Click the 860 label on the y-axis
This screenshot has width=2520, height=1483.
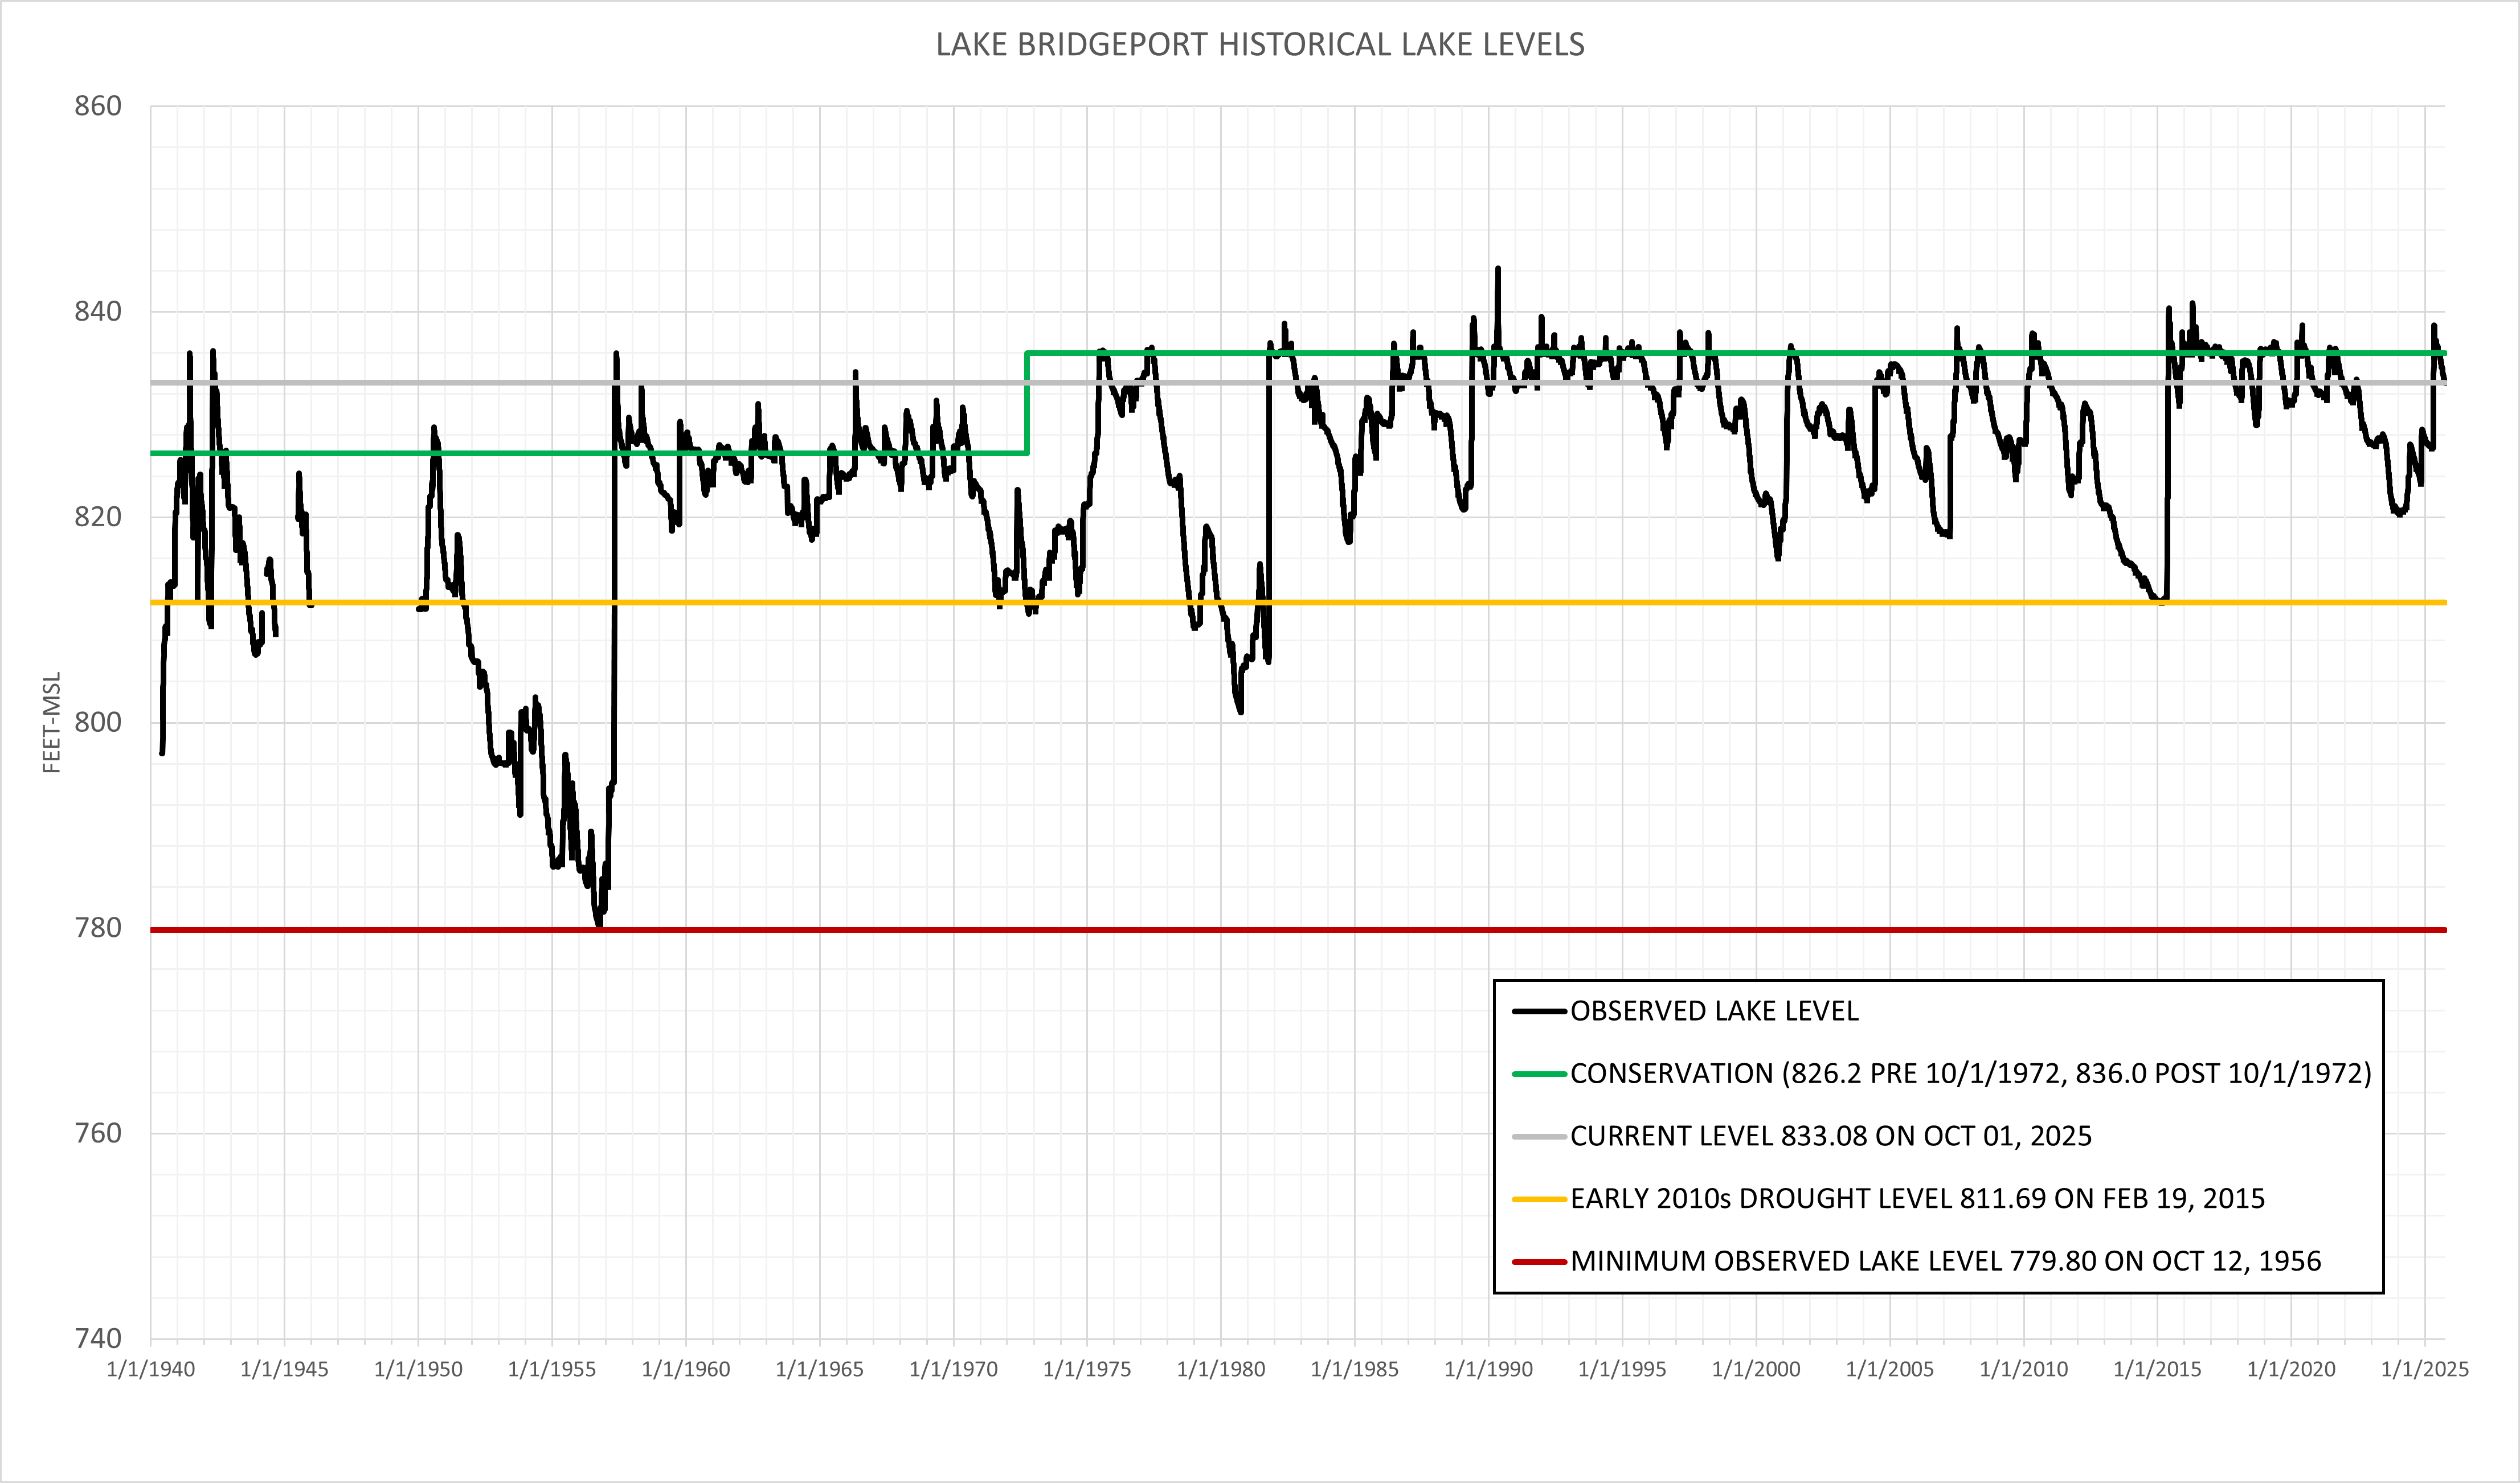tap(98, 106)
